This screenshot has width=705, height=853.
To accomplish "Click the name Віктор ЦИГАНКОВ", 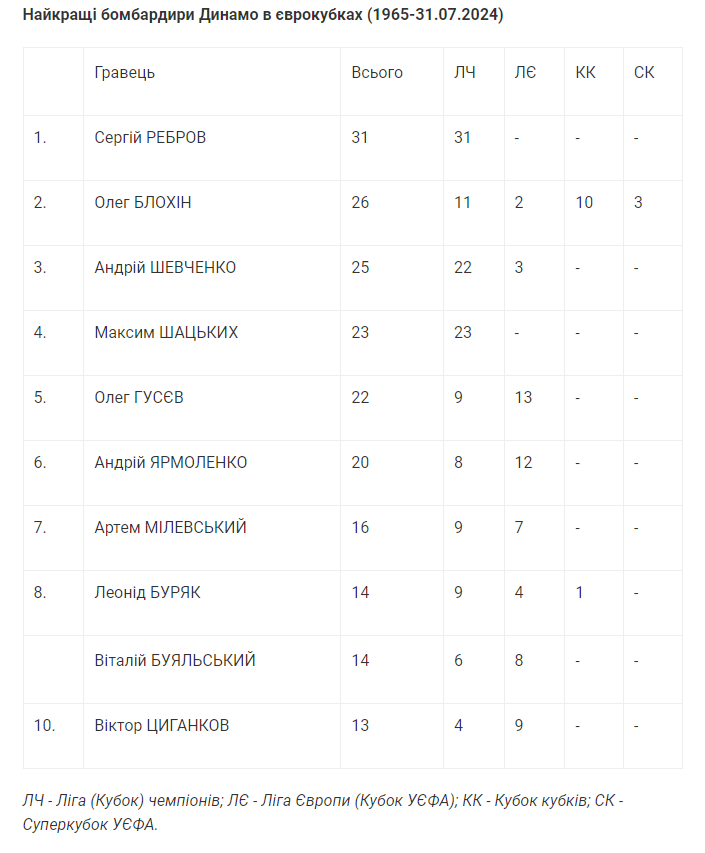I will [161, 726].
